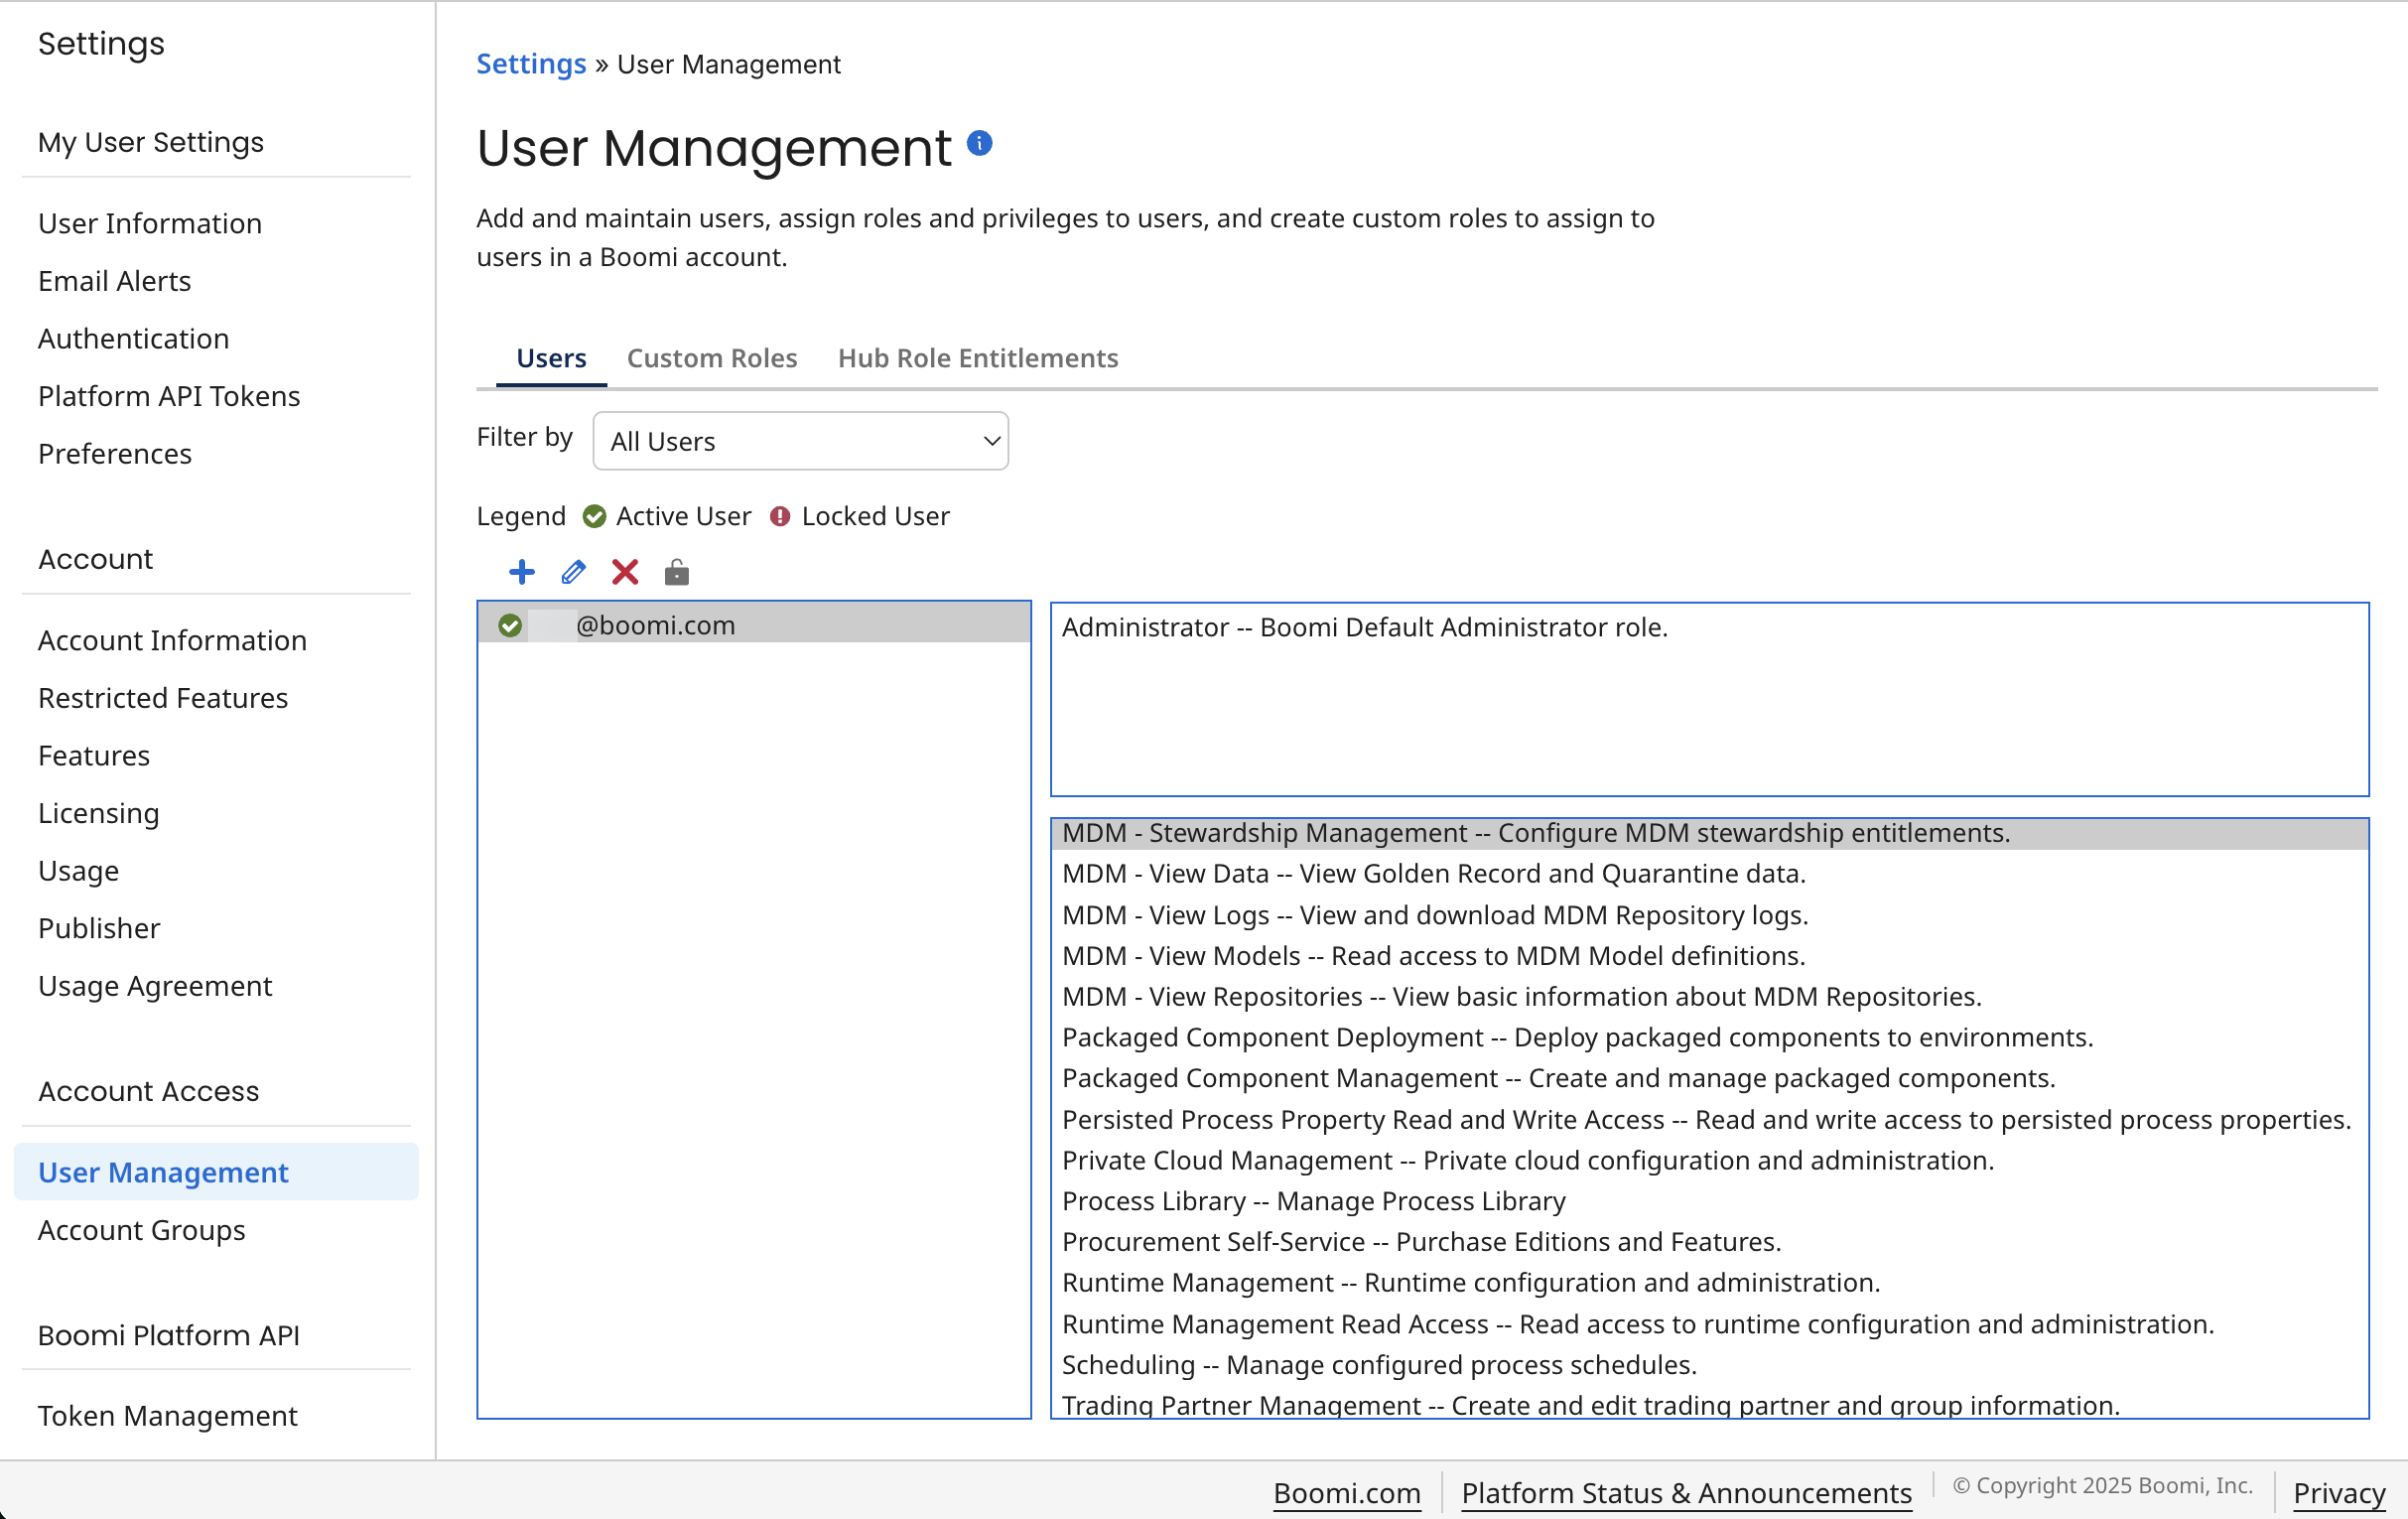
Task: Edit the selected user via the pencil icon
Action: tap(572, 572)
